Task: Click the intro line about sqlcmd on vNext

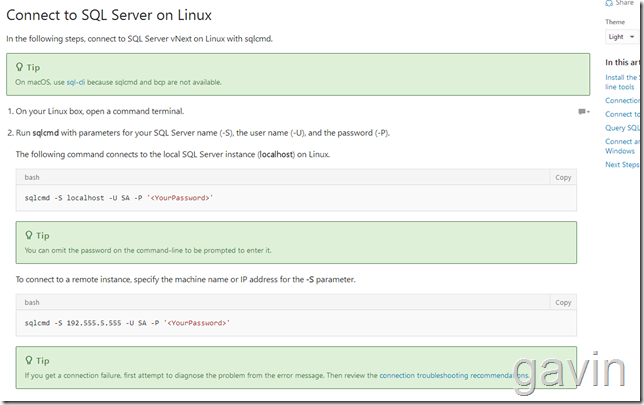Action: pos(139,39)
